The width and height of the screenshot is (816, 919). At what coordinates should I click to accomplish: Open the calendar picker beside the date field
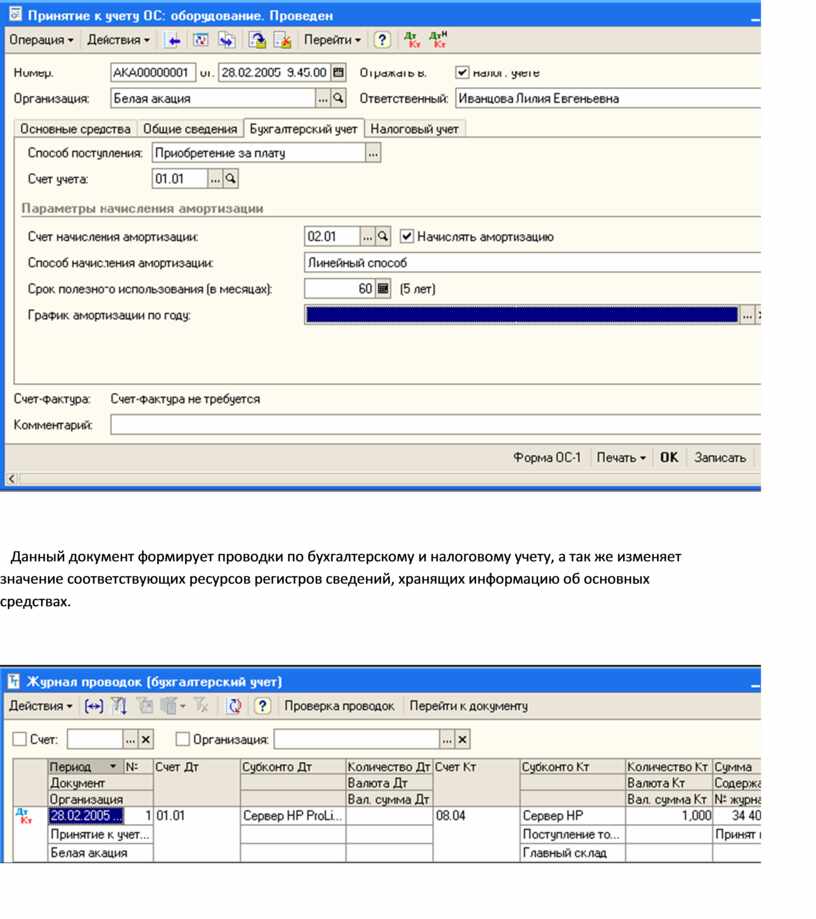(338, 73)
